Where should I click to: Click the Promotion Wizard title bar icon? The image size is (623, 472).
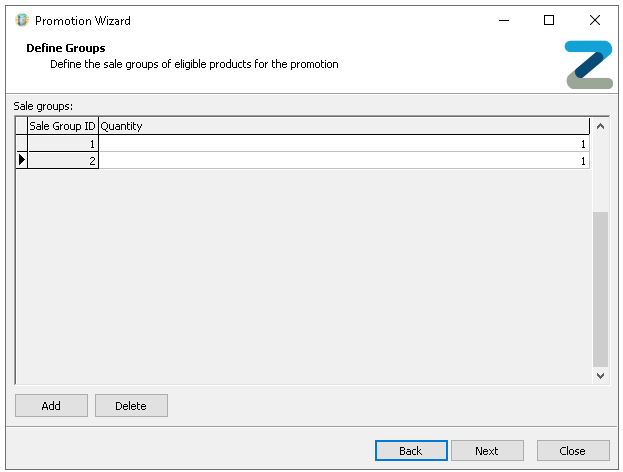point(21,20)
